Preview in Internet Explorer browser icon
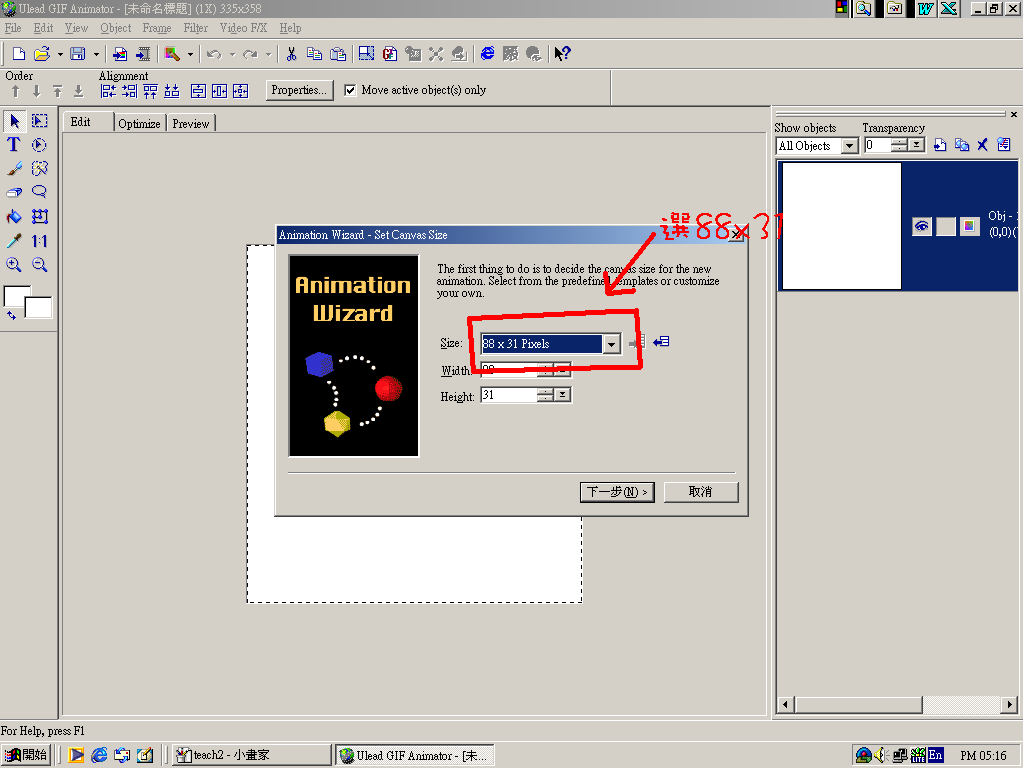Screen dimensions: 1024x768 (487, 54)
